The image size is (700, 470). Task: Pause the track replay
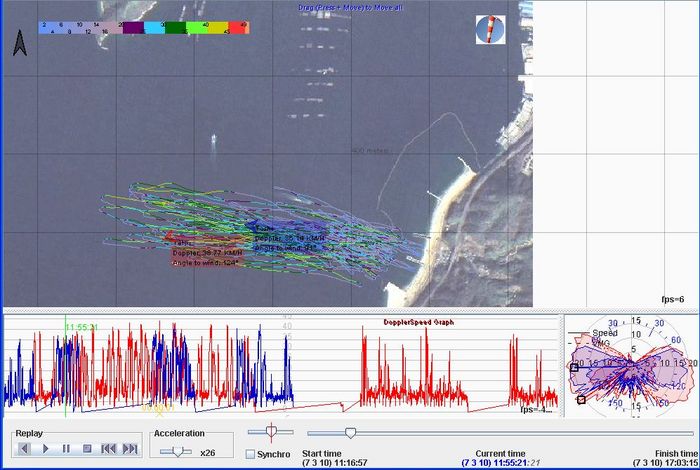[x=66, y=449]
